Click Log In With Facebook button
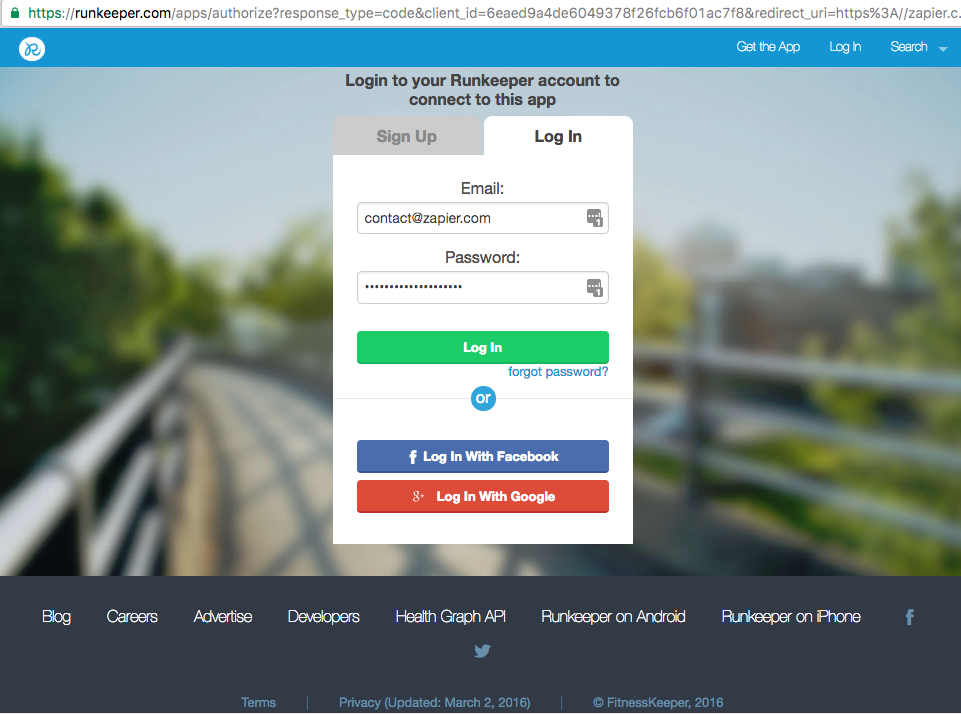This screenshot has height=714, width=961. coord(482,457)
